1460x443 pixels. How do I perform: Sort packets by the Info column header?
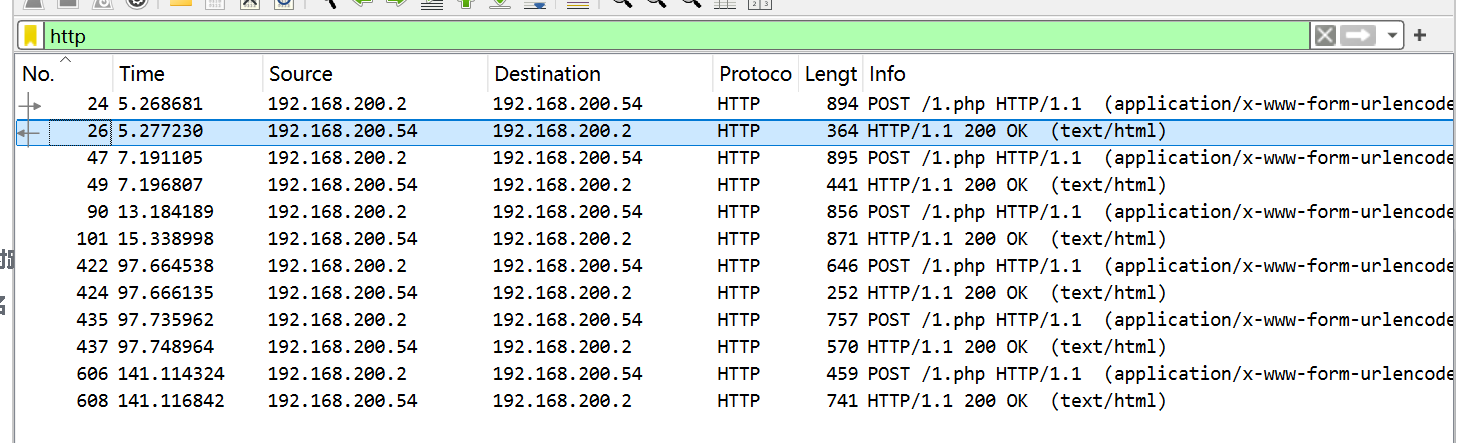click(x=1158, y=73)
